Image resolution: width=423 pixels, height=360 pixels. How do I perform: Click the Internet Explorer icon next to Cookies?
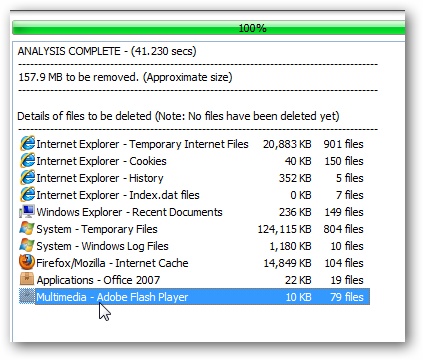coord(27,161)
